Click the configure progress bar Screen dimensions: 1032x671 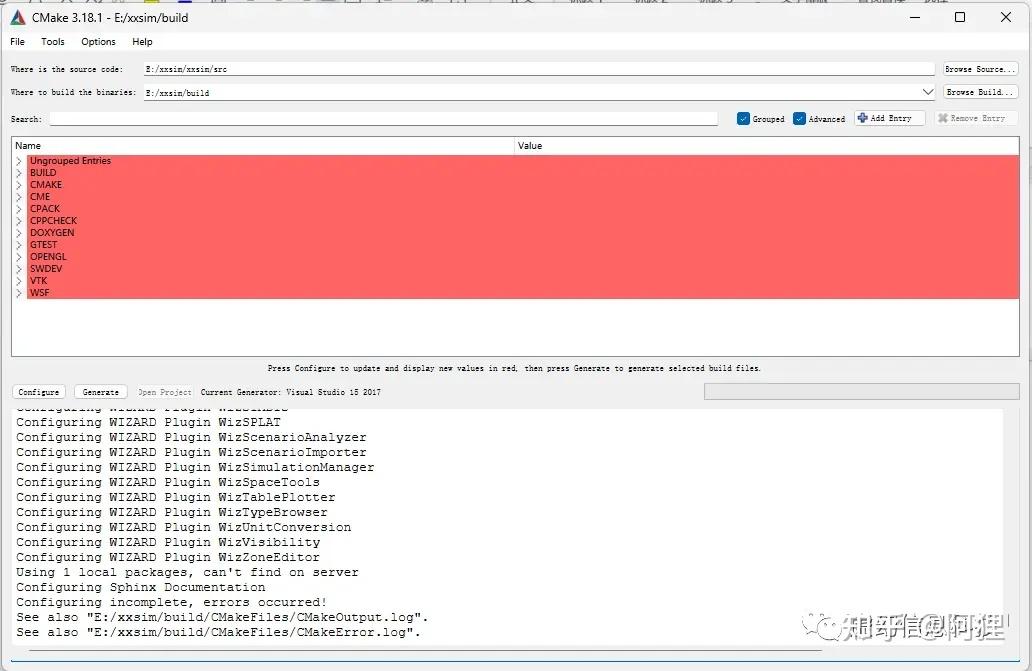(862, 392)
